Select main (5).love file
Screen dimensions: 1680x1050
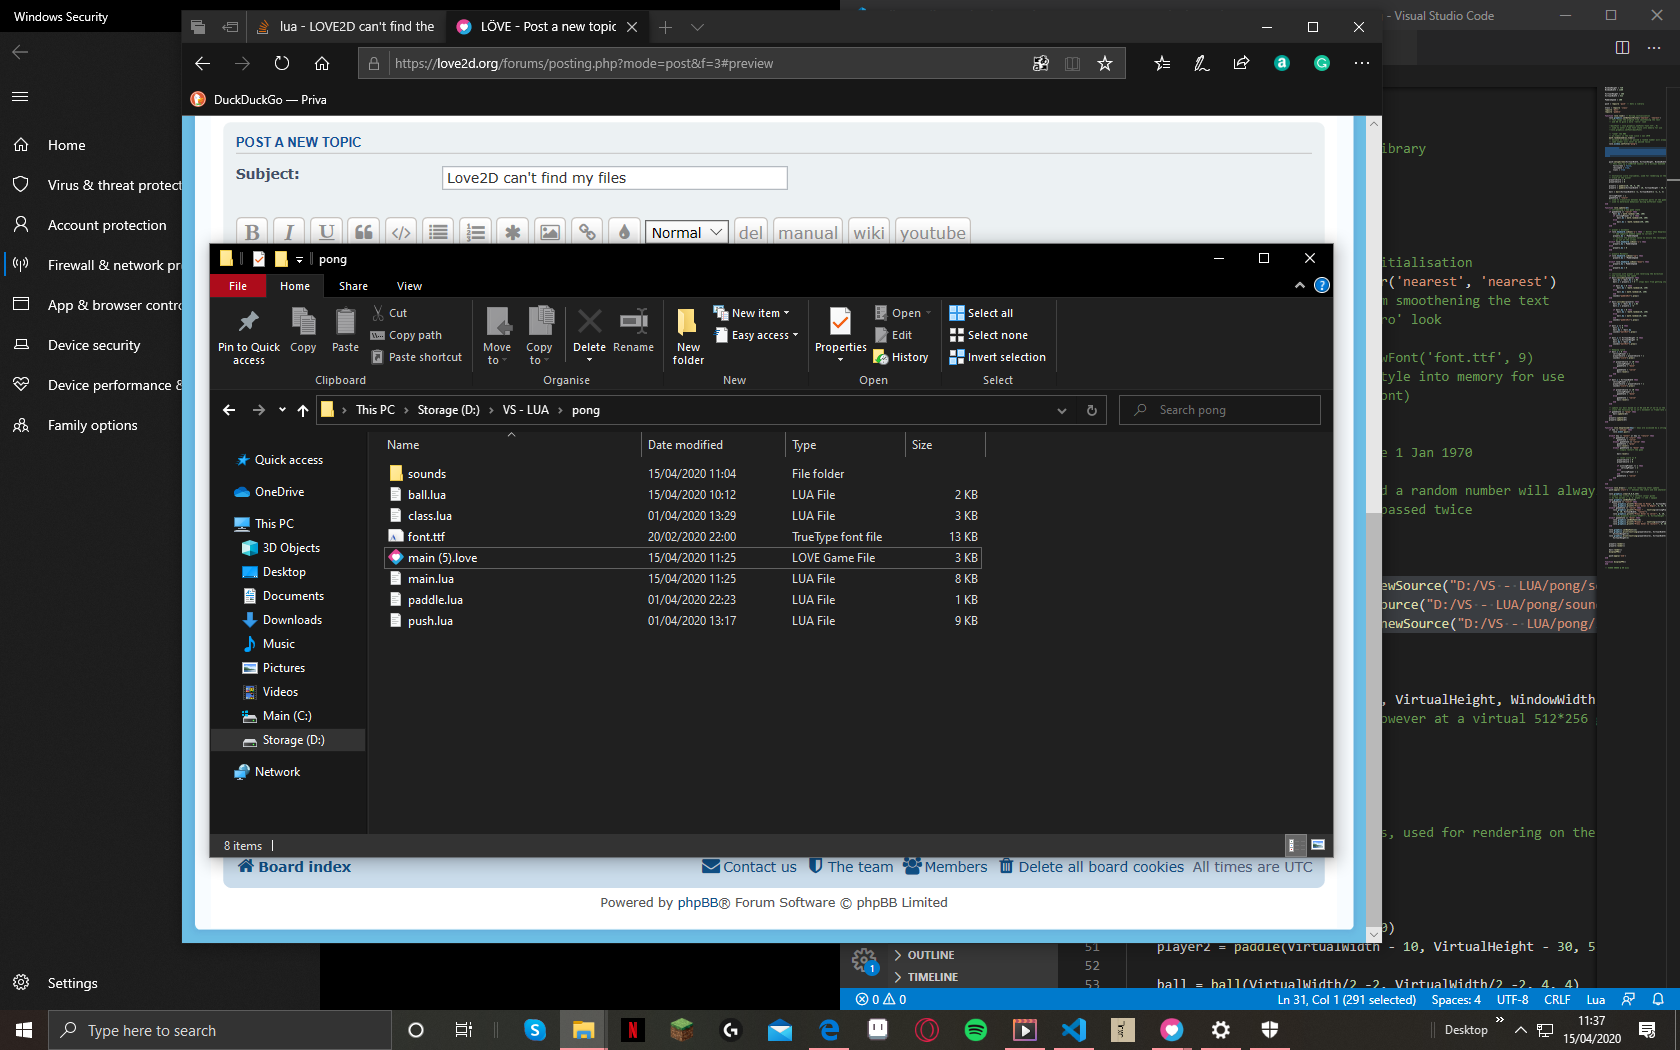(x=682, y=558)
